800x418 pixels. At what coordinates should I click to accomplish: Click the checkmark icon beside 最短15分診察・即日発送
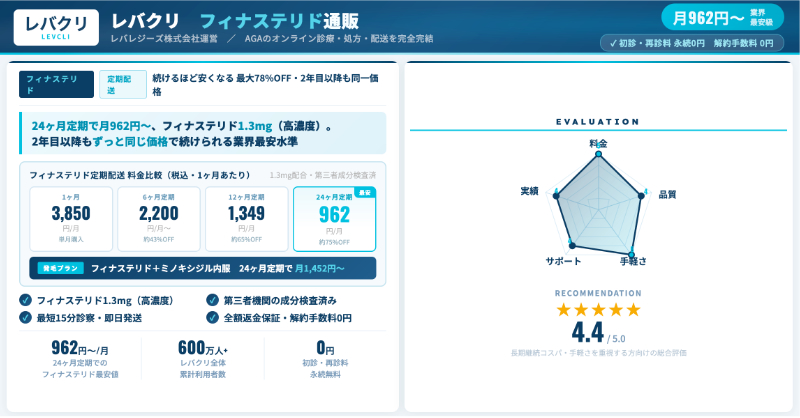click(x=25, y=317)
